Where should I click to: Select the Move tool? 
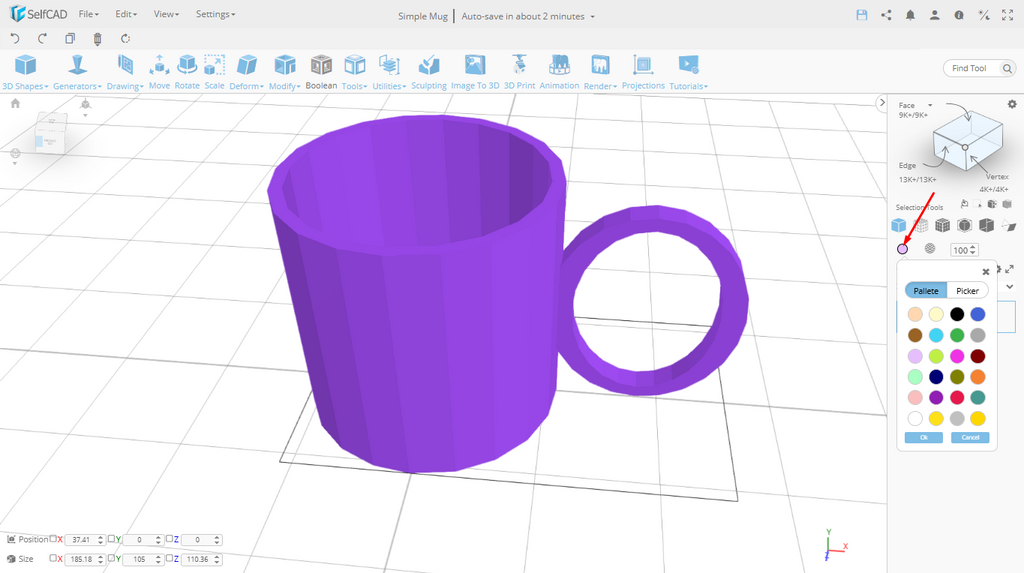coord(159,73)
